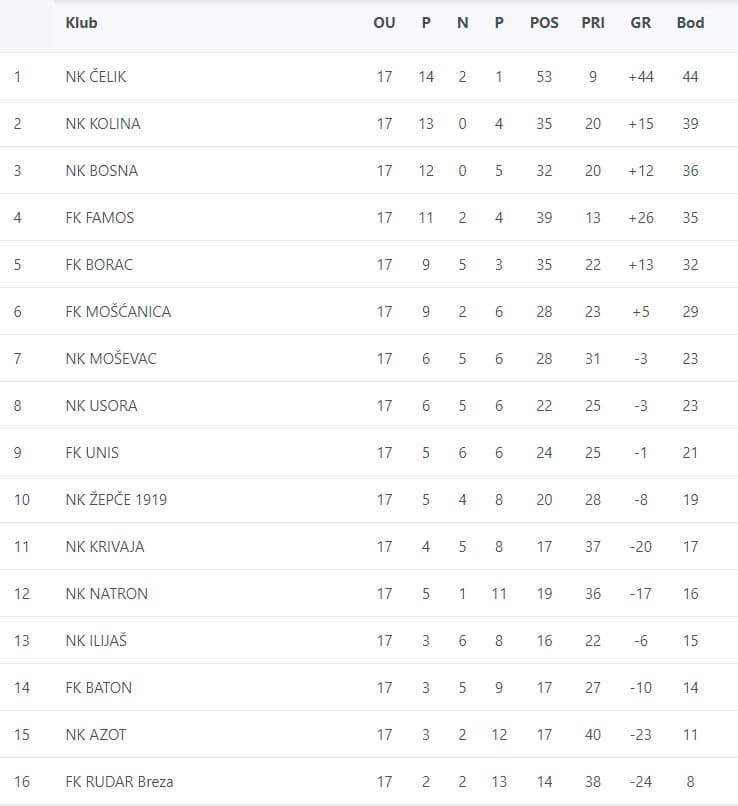Open NK BOSNA team entry

tap(102, 171)
